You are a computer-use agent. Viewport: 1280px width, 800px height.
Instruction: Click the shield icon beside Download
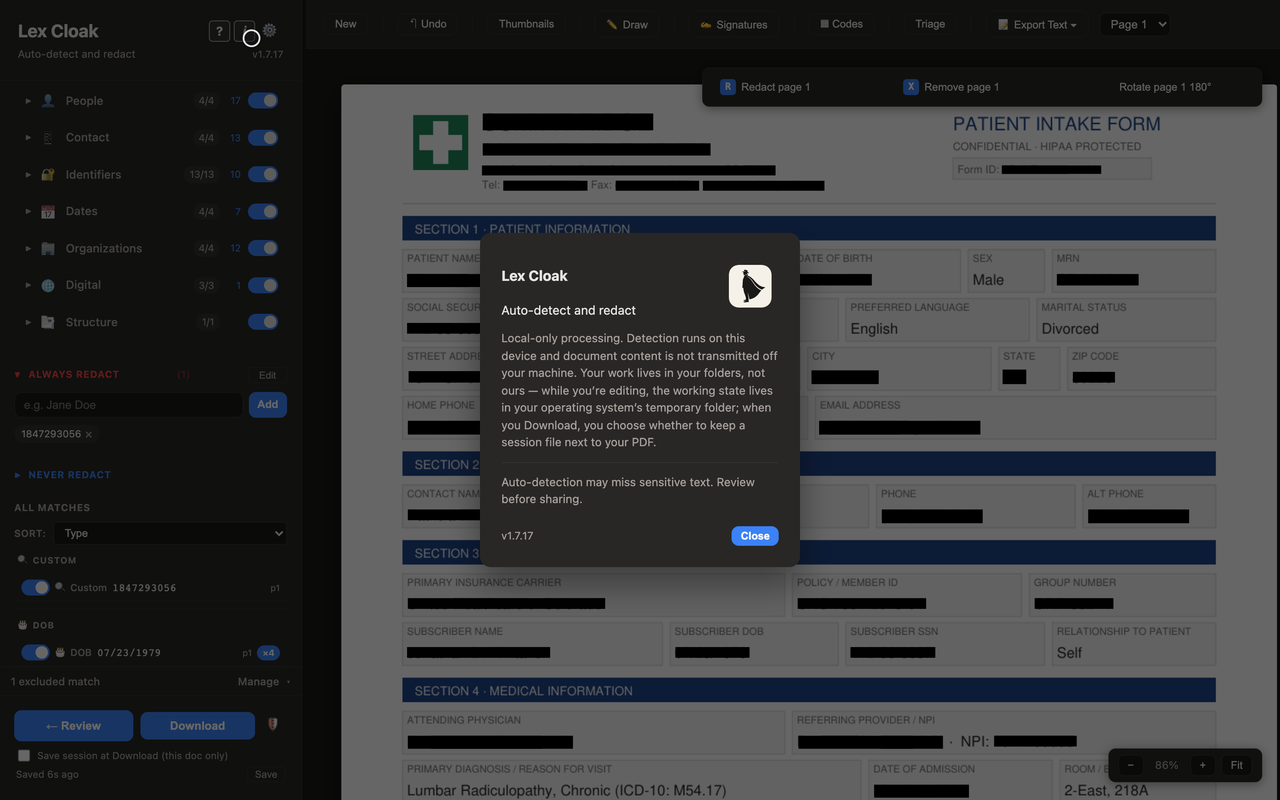coord(273,725)
